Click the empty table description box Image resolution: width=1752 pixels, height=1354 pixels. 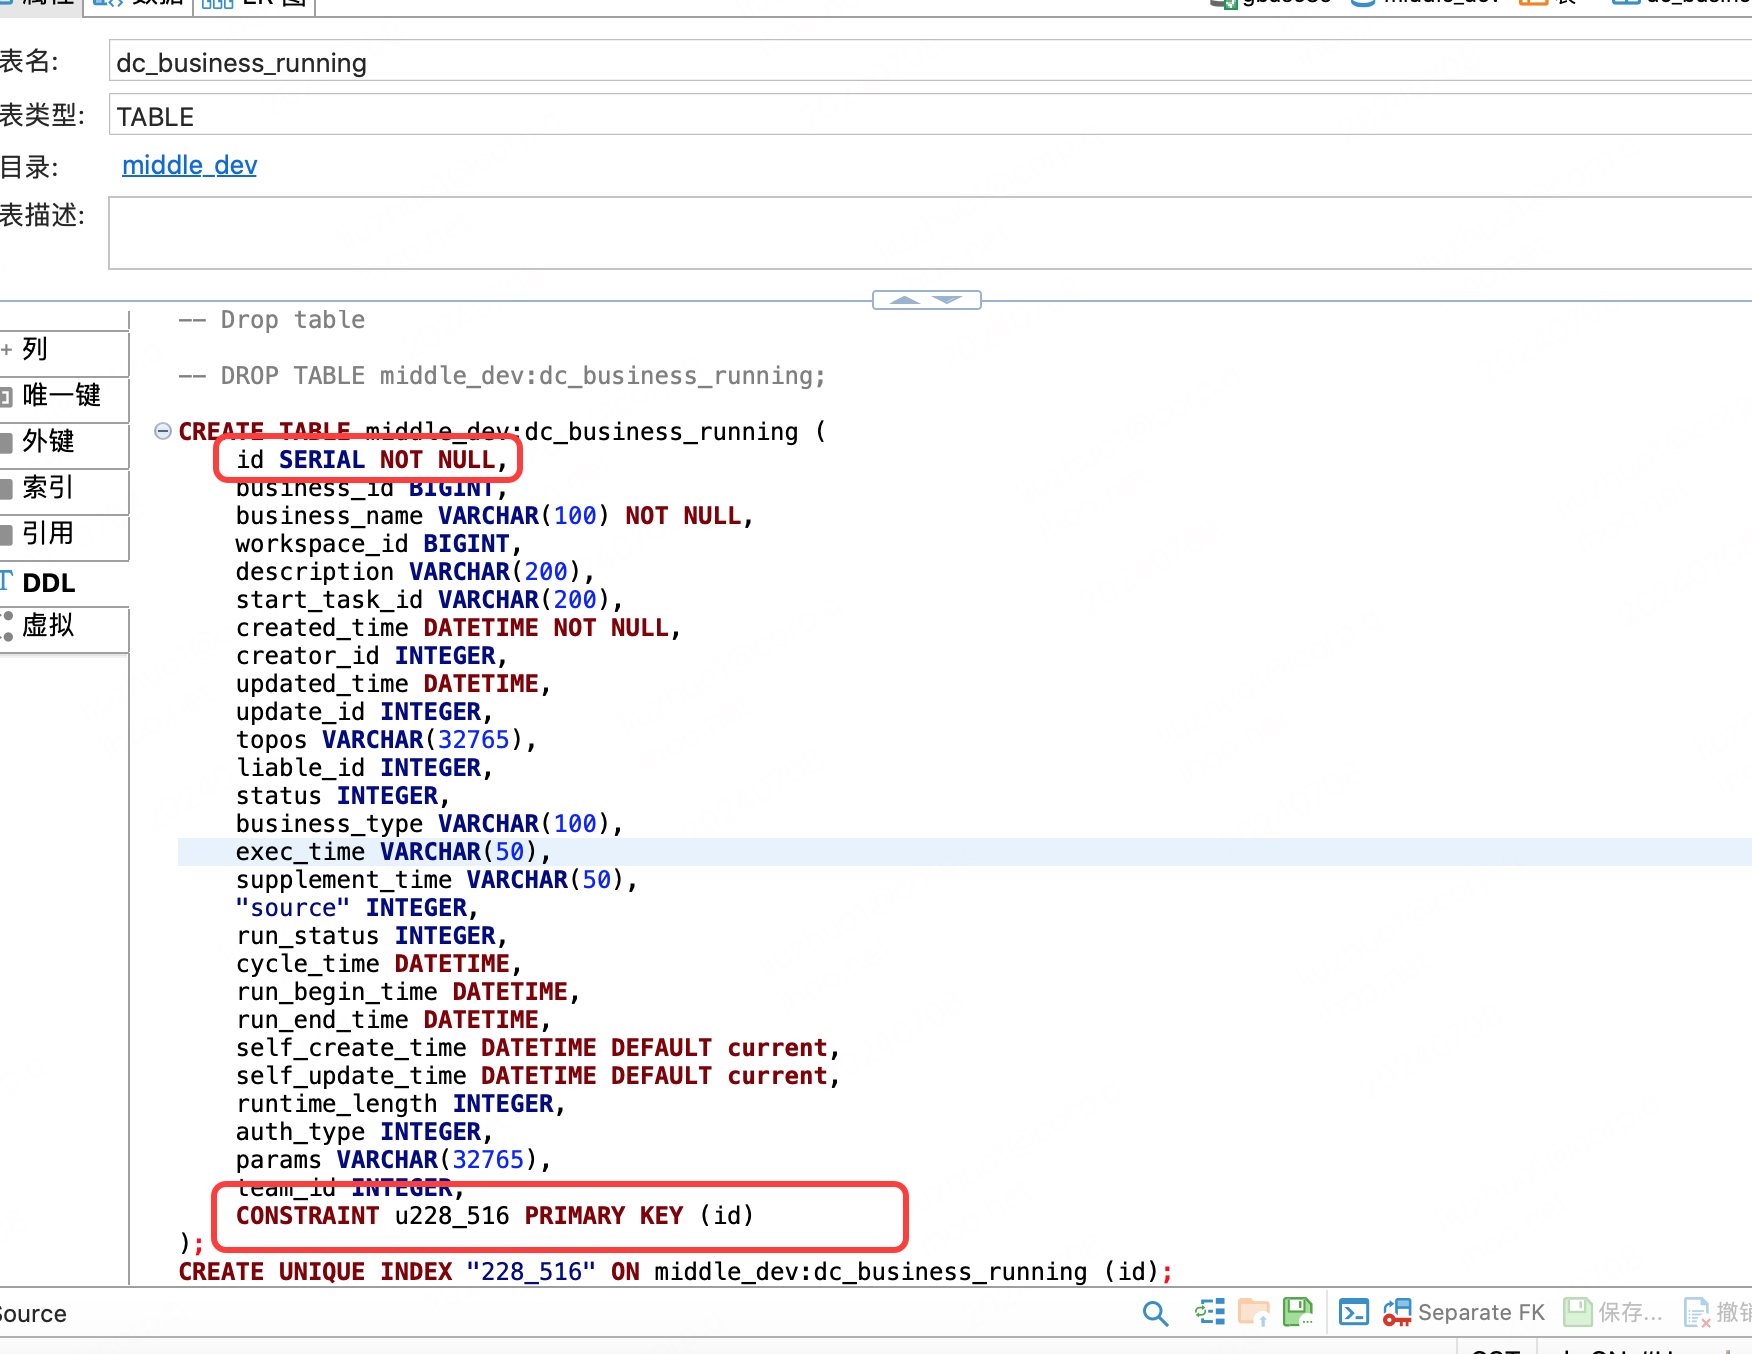[x=930, y=233]
